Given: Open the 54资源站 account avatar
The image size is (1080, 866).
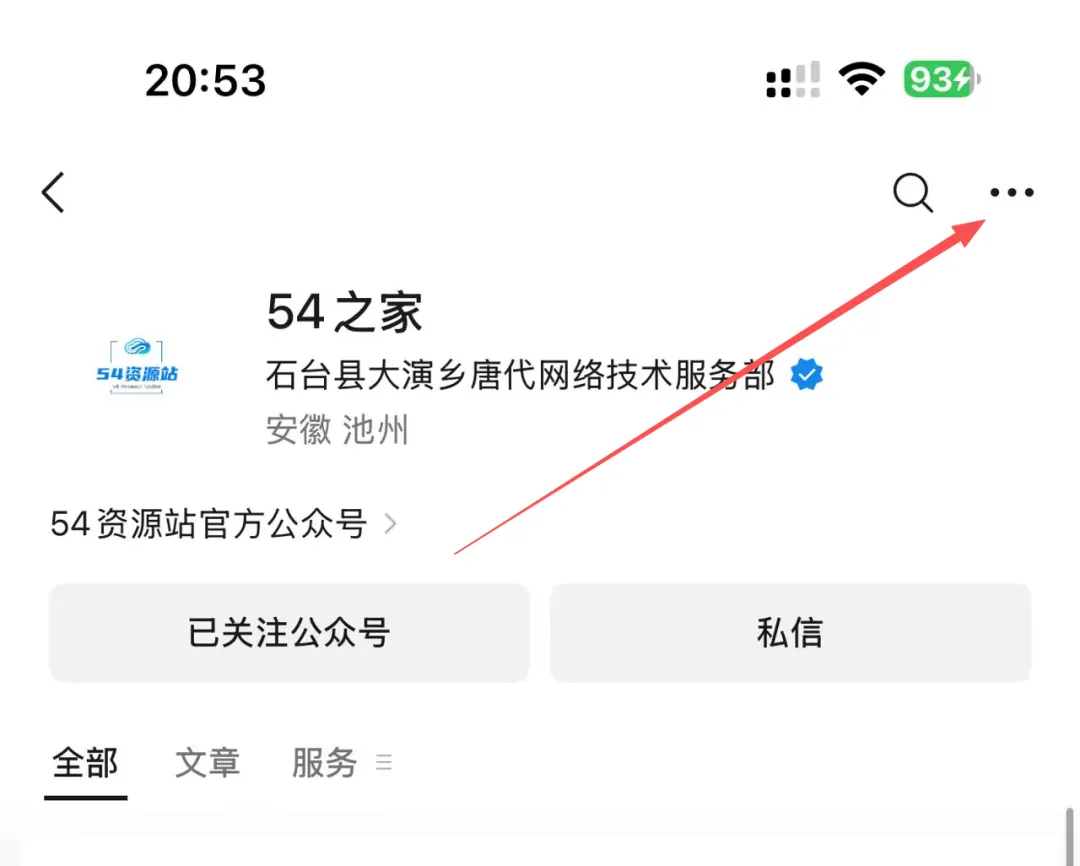Looking at the screenshot, I should point(136,367).
